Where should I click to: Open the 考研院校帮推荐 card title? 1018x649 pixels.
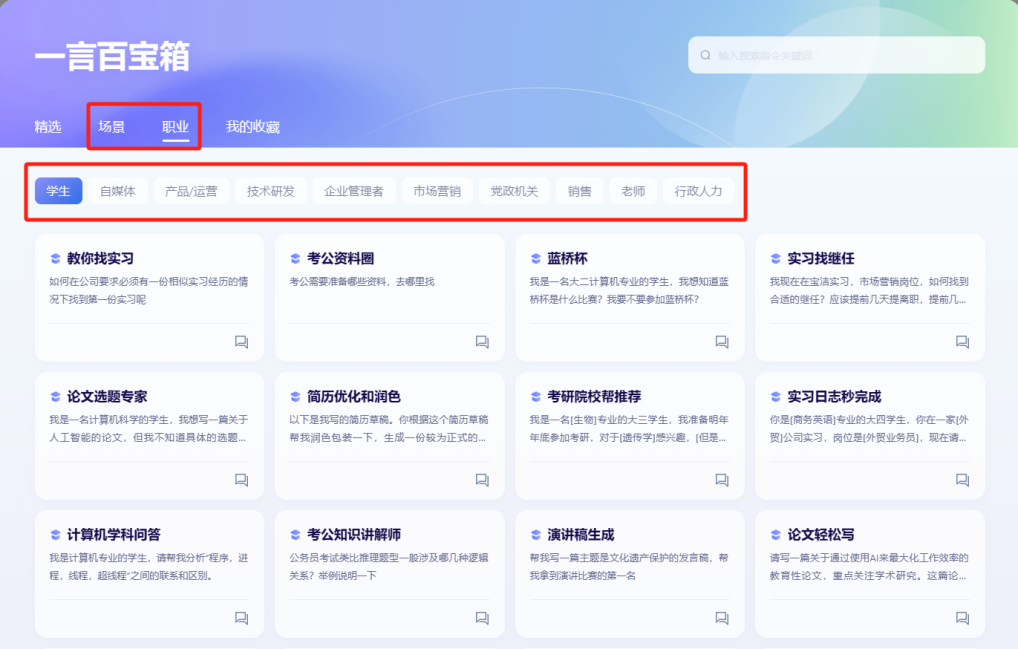(594, 397)
